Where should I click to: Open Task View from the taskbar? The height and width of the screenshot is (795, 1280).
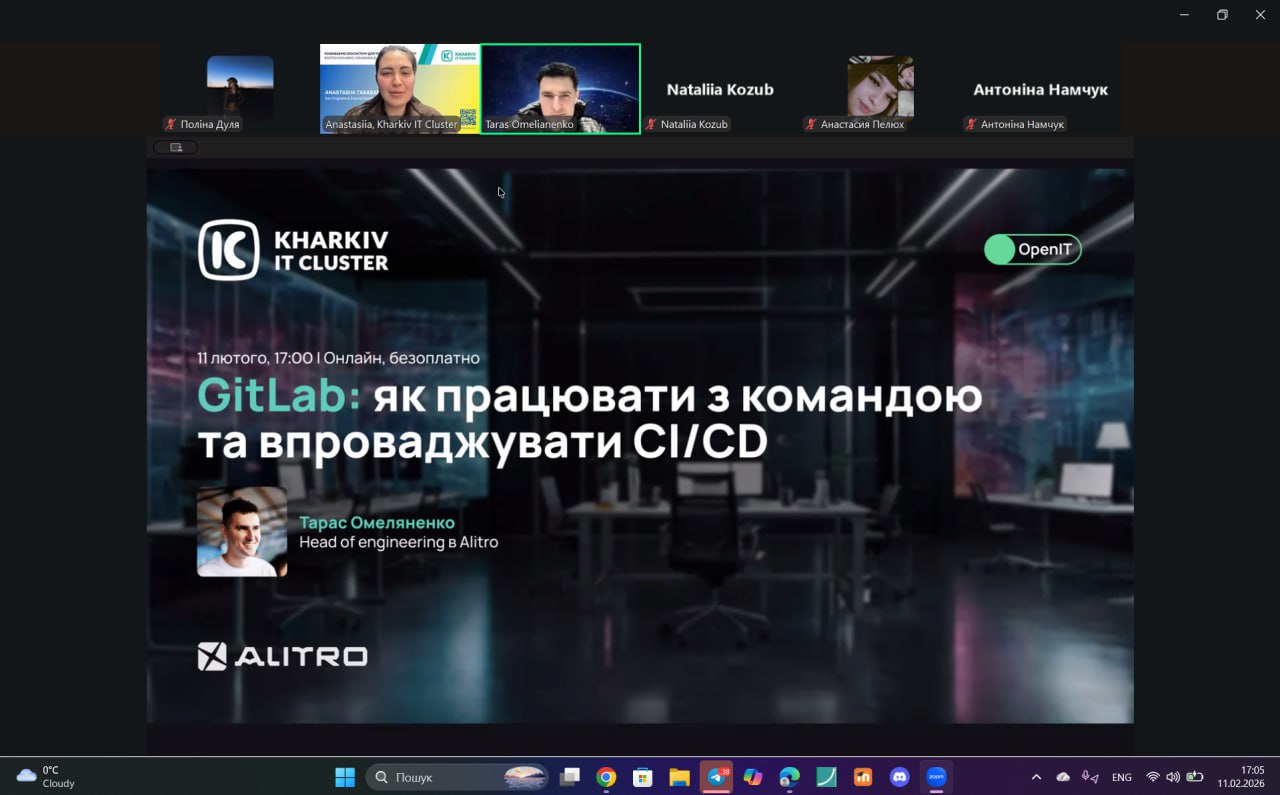click(570, 777)
